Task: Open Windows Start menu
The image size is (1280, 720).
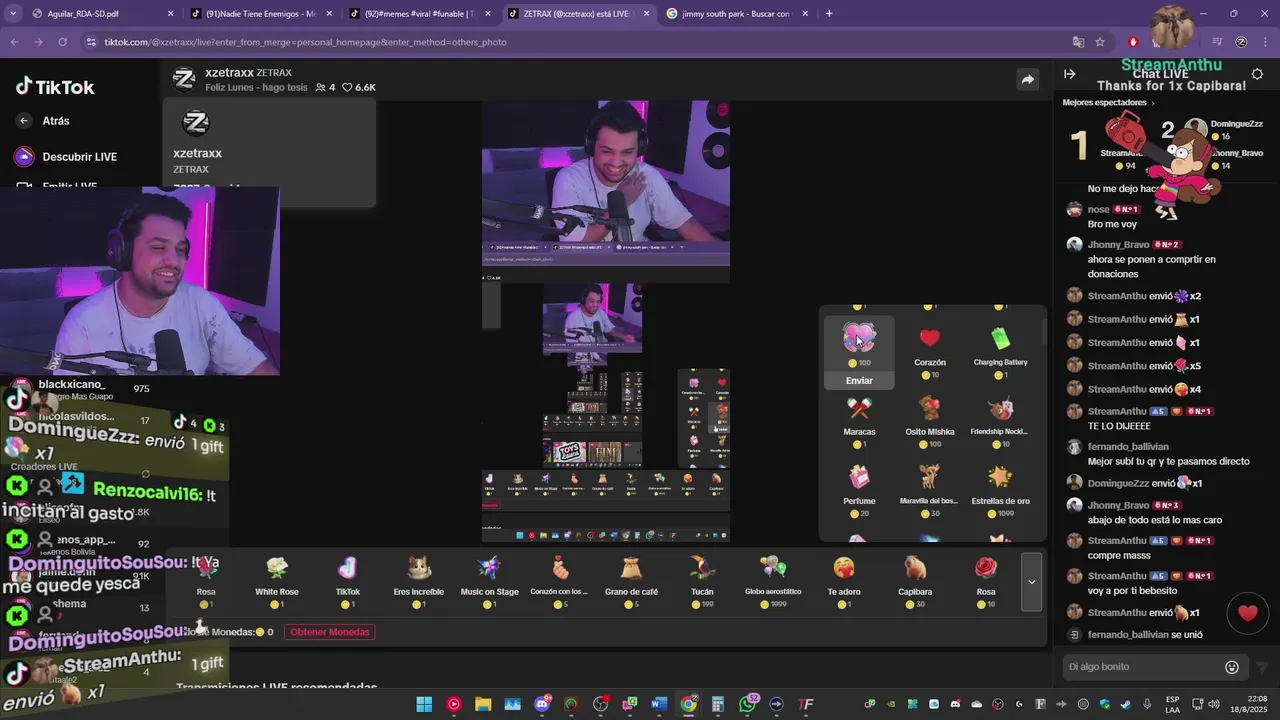Action: (424, 704)
